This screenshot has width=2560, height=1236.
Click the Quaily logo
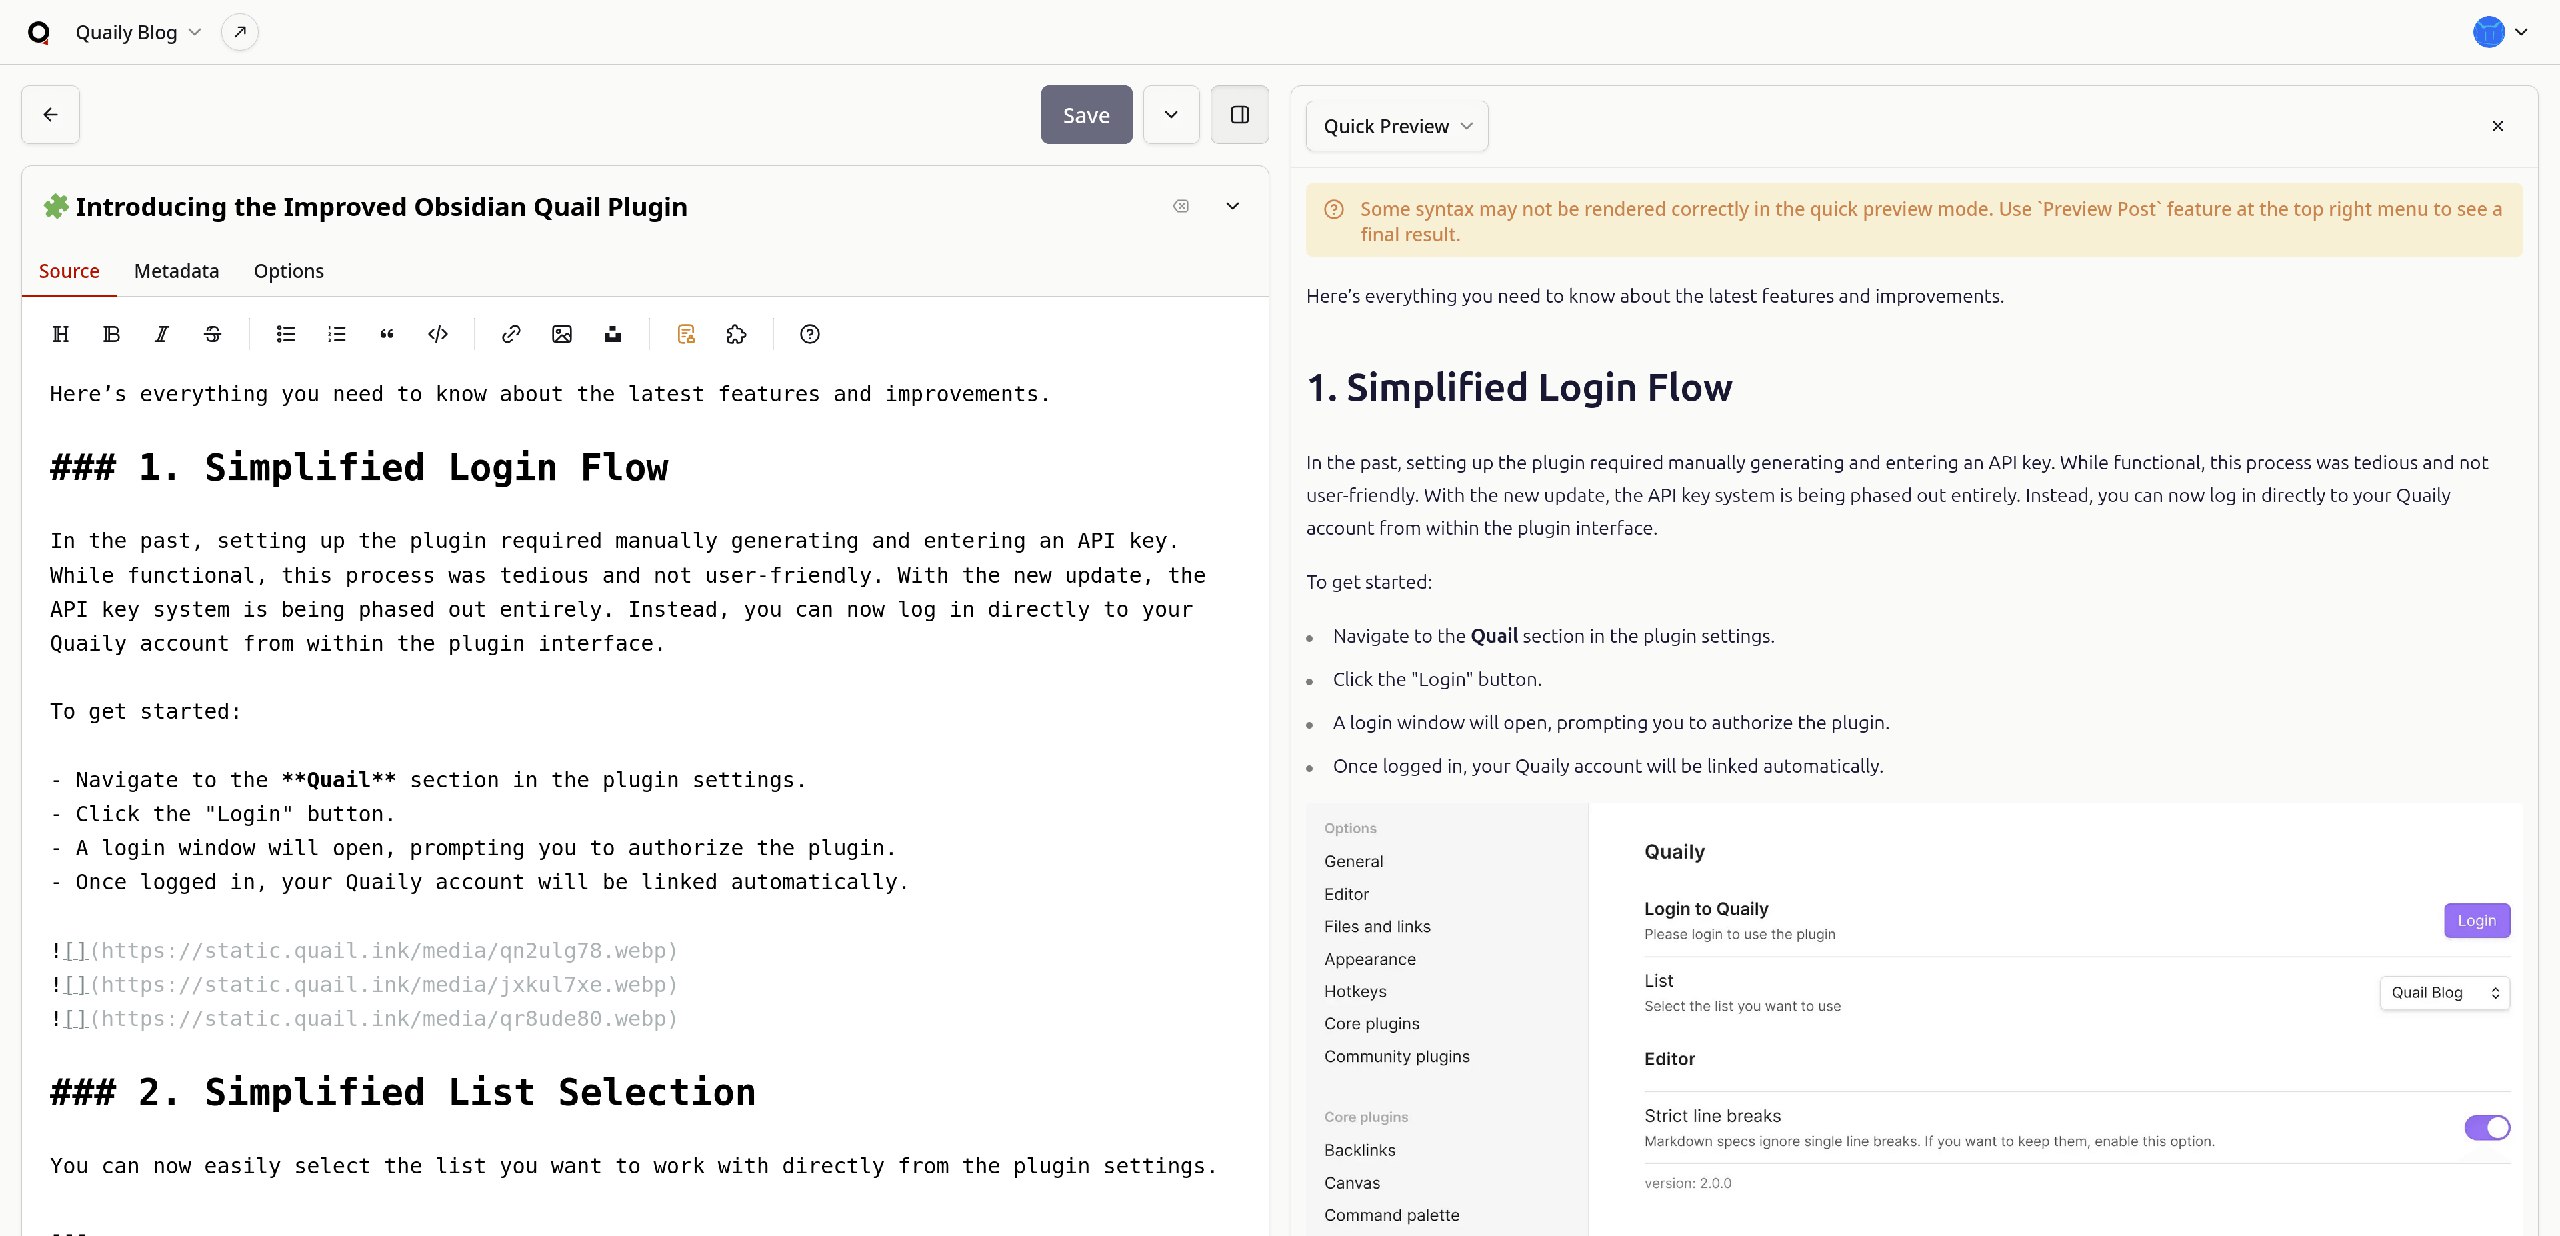[x=39, y=32]
